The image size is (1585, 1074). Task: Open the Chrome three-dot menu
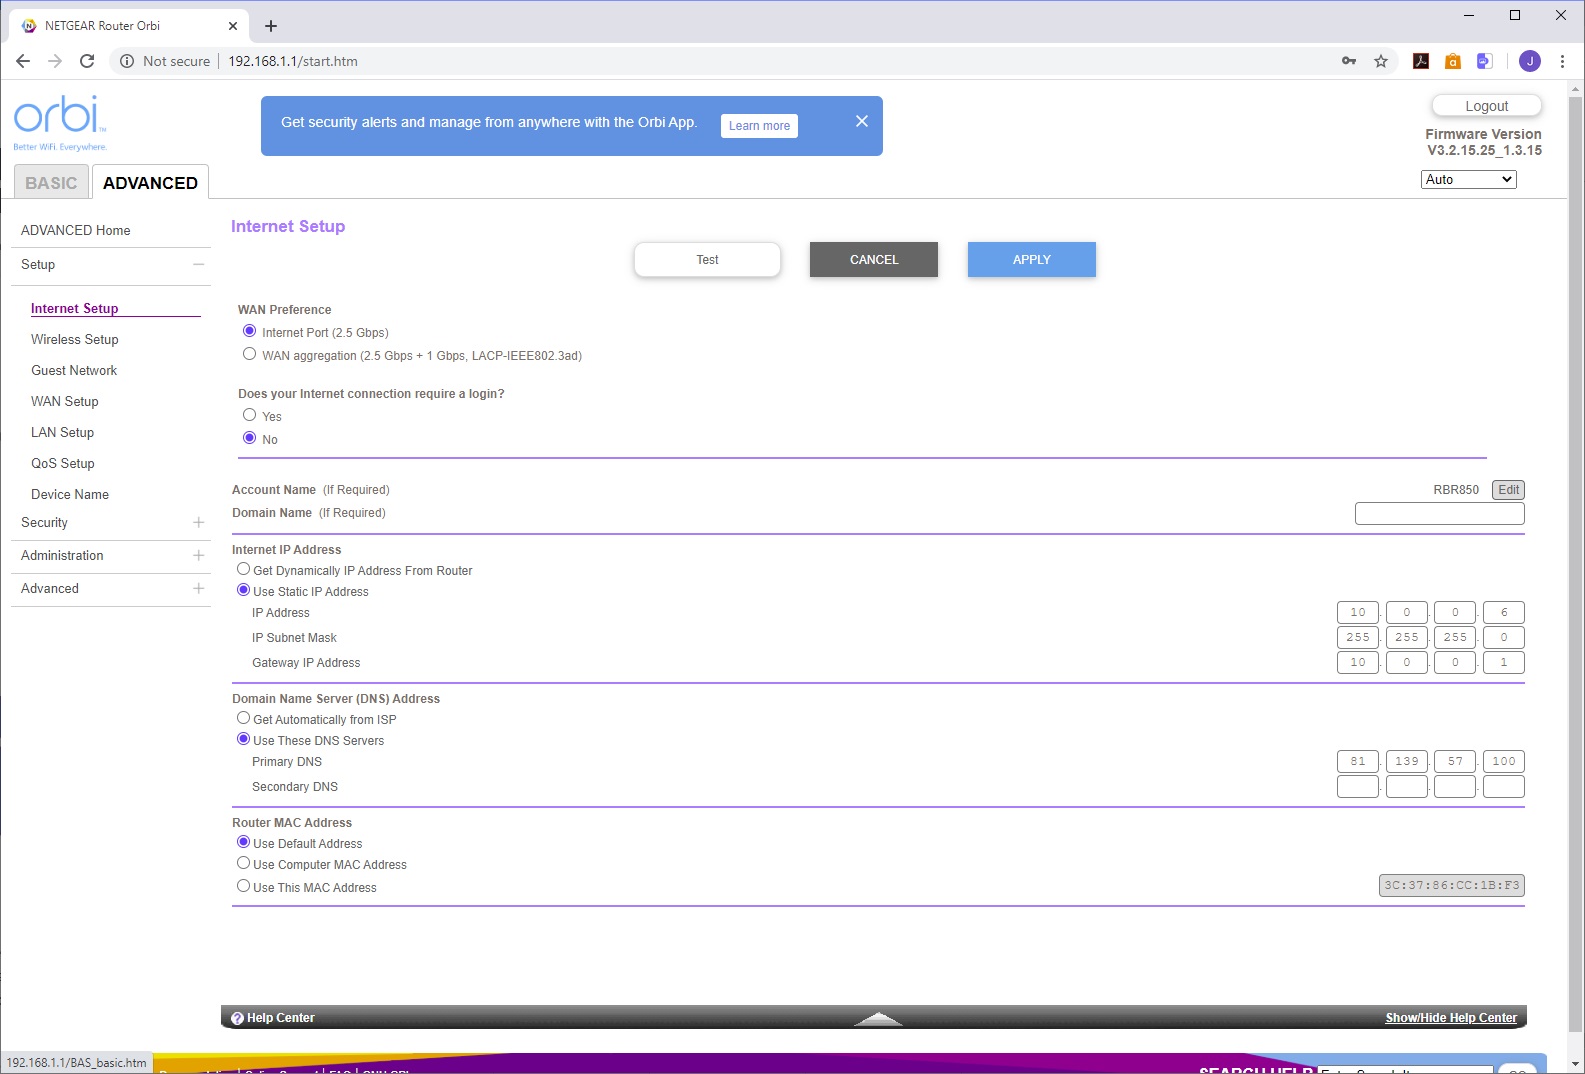[x=1562, y=61]
